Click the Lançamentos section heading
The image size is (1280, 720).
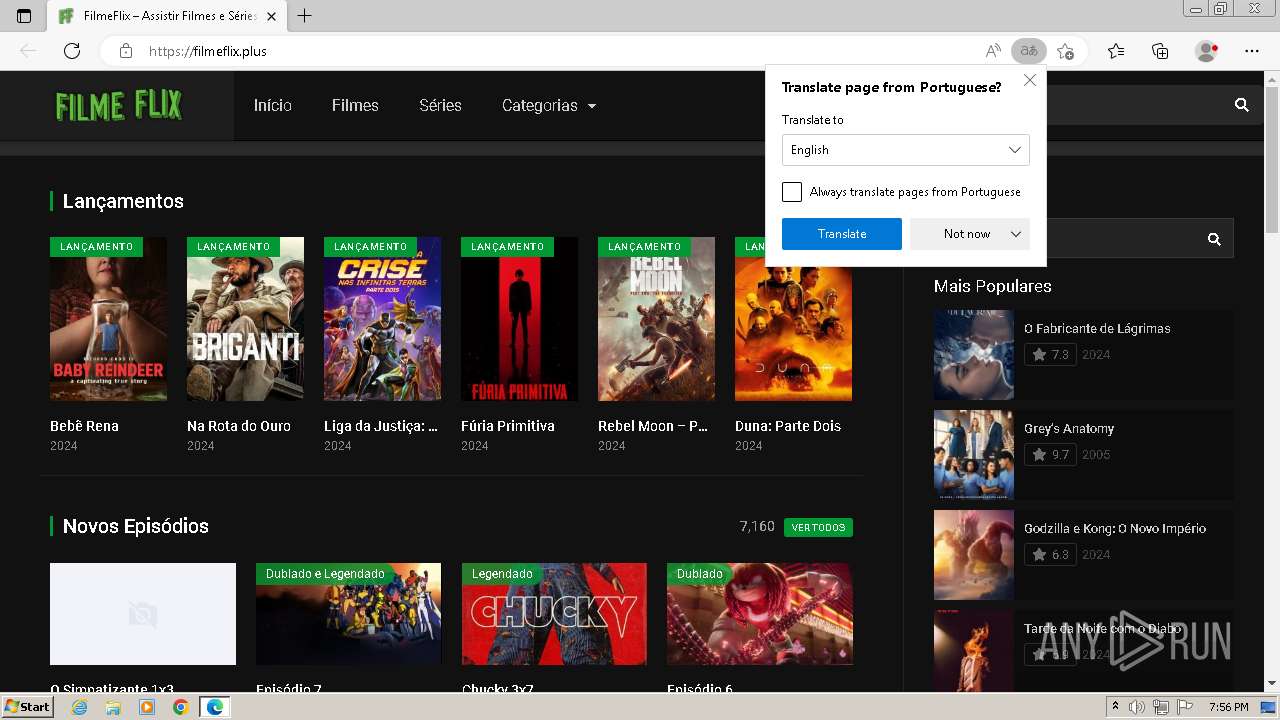click(123, 201)
